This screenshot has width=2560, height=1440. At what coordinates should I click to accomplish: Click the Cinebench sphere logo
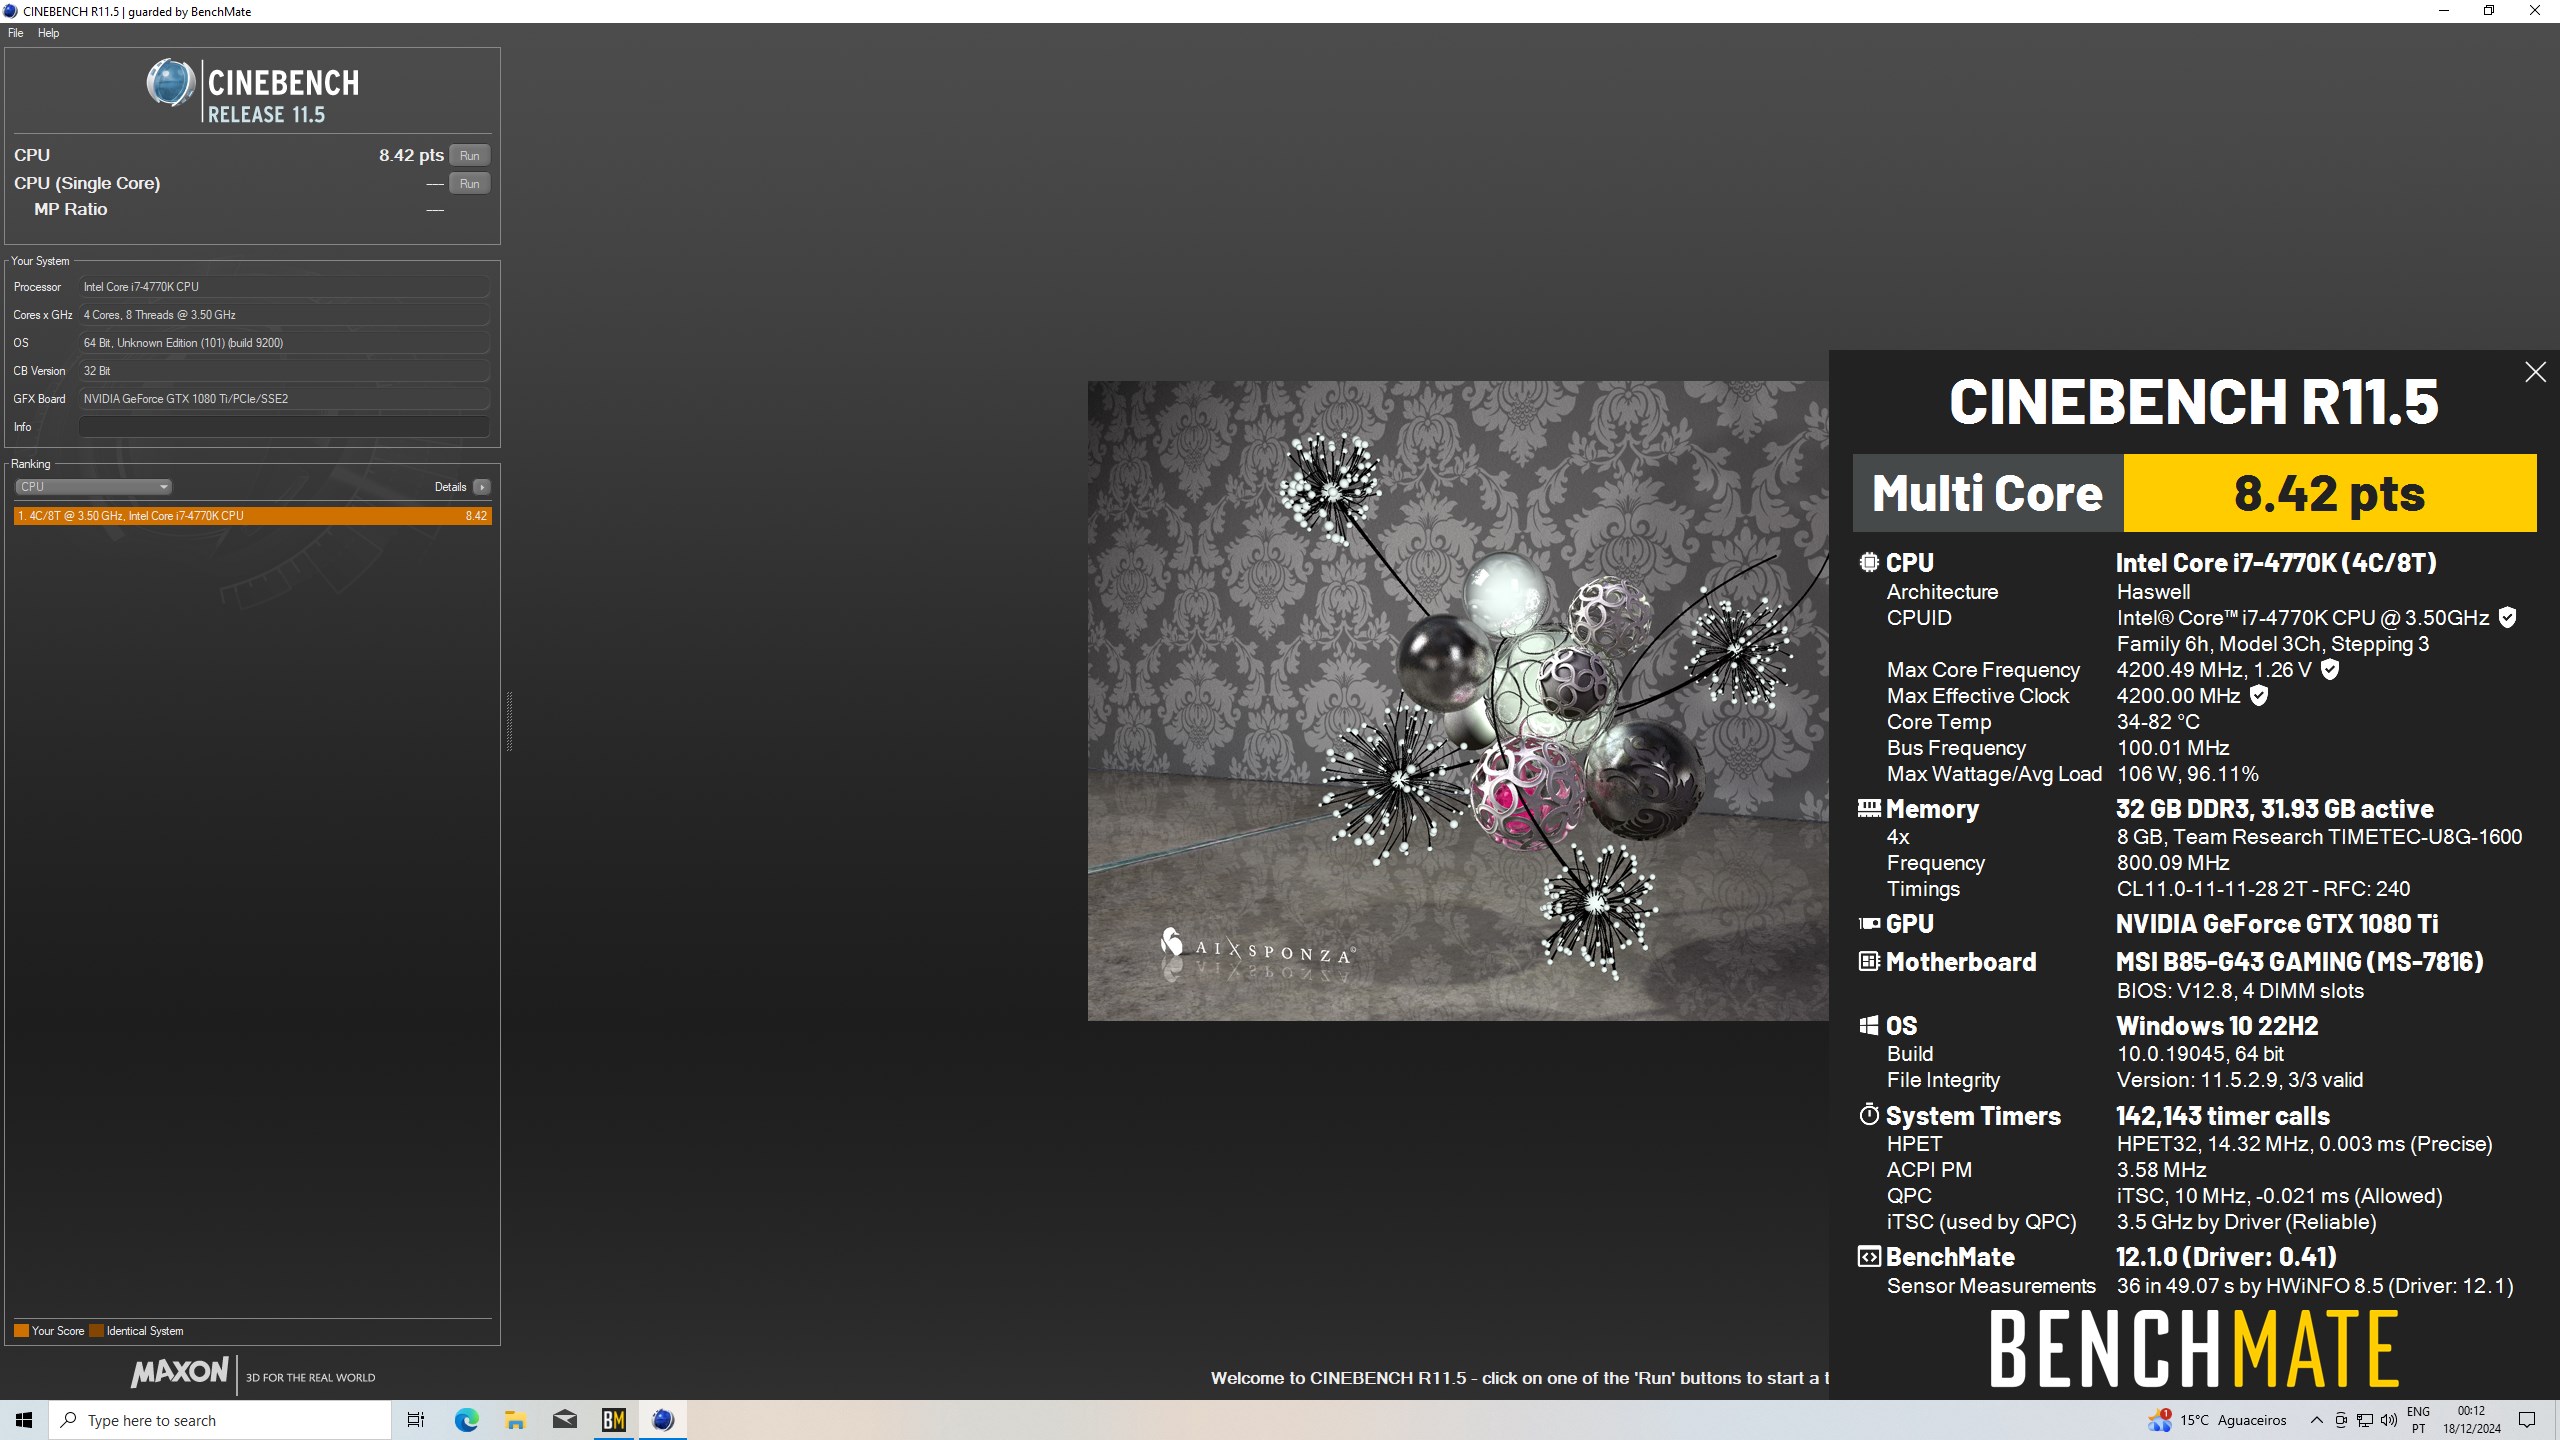(x=171, y=83)
